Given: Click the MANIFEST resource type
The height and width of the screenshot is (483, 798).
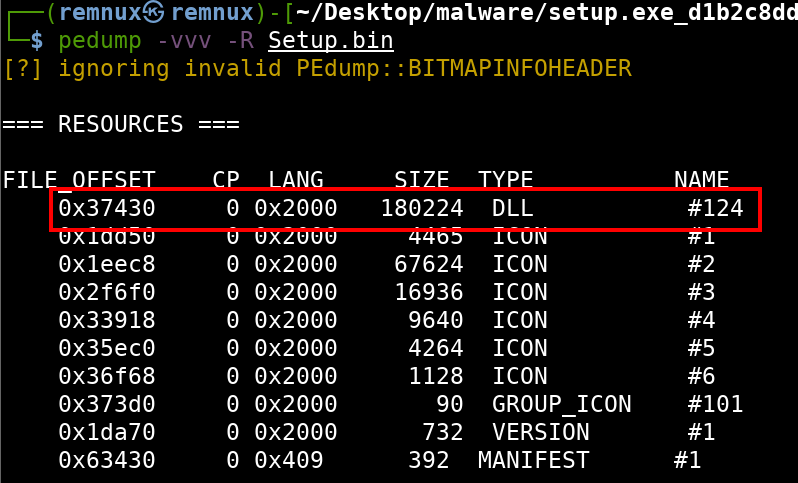Looking at the screenshot, I should pos(533,460).
